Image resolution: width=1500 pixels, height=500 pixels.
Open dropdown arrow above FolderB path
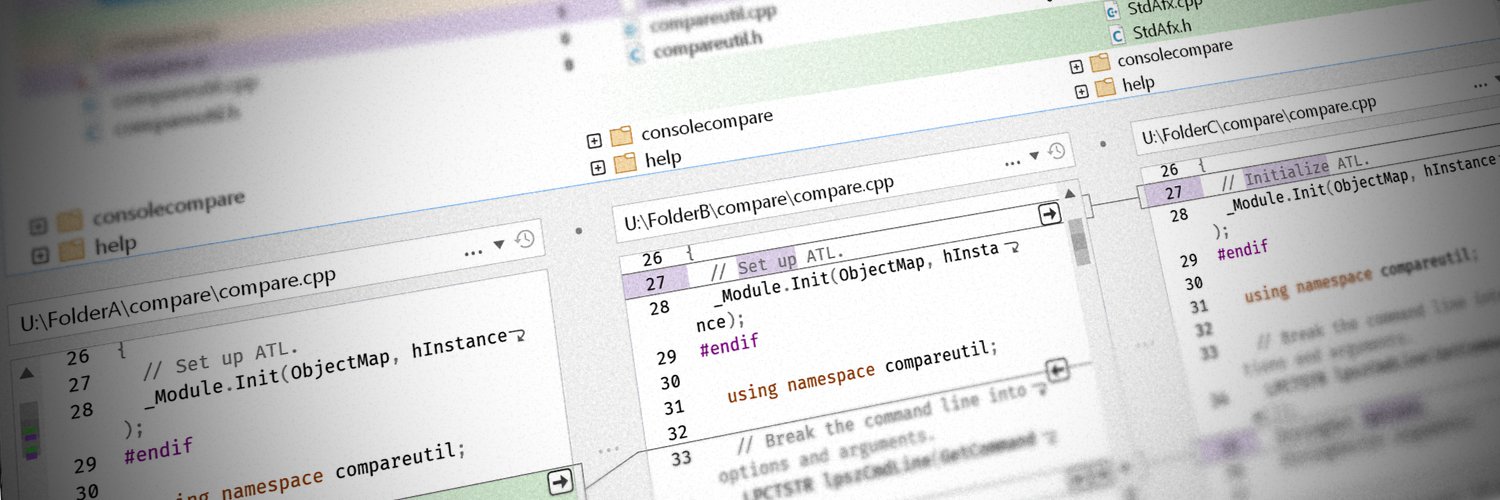tap(1035, 154)
